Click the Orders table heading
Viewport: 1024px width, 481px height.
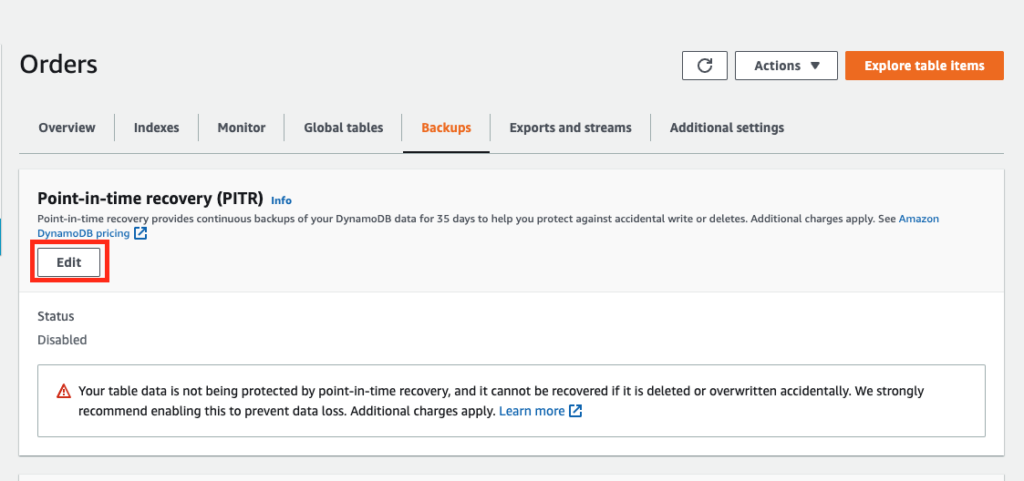59,65
